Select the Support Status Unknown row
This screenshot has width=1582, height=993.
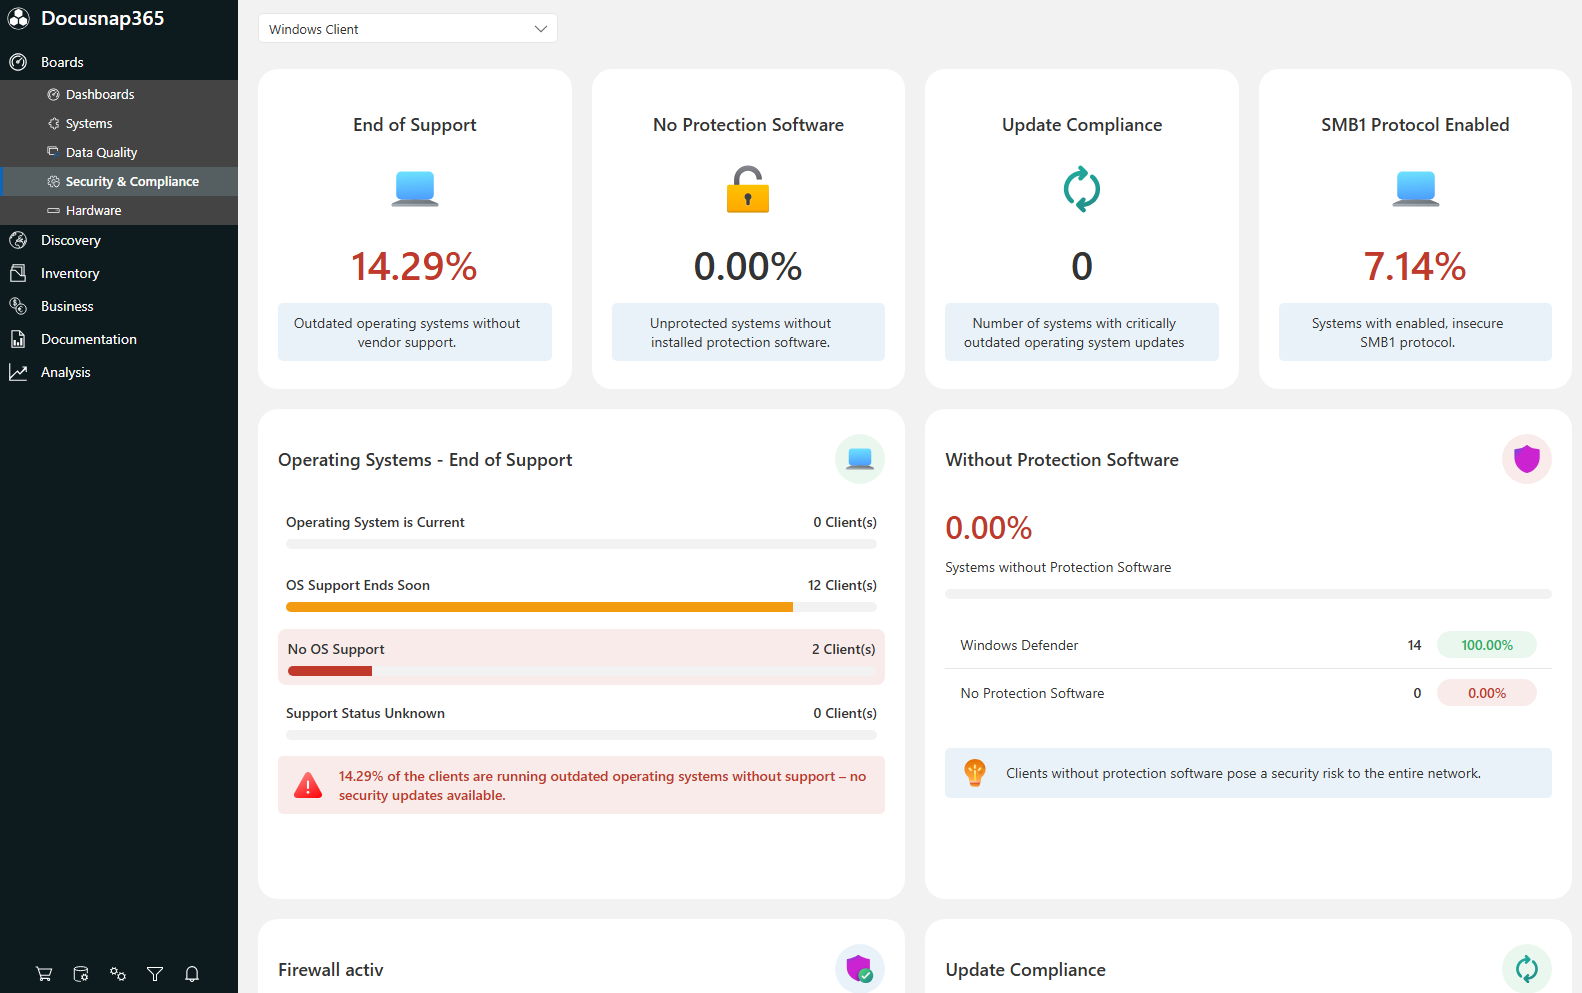coord(581,721)
